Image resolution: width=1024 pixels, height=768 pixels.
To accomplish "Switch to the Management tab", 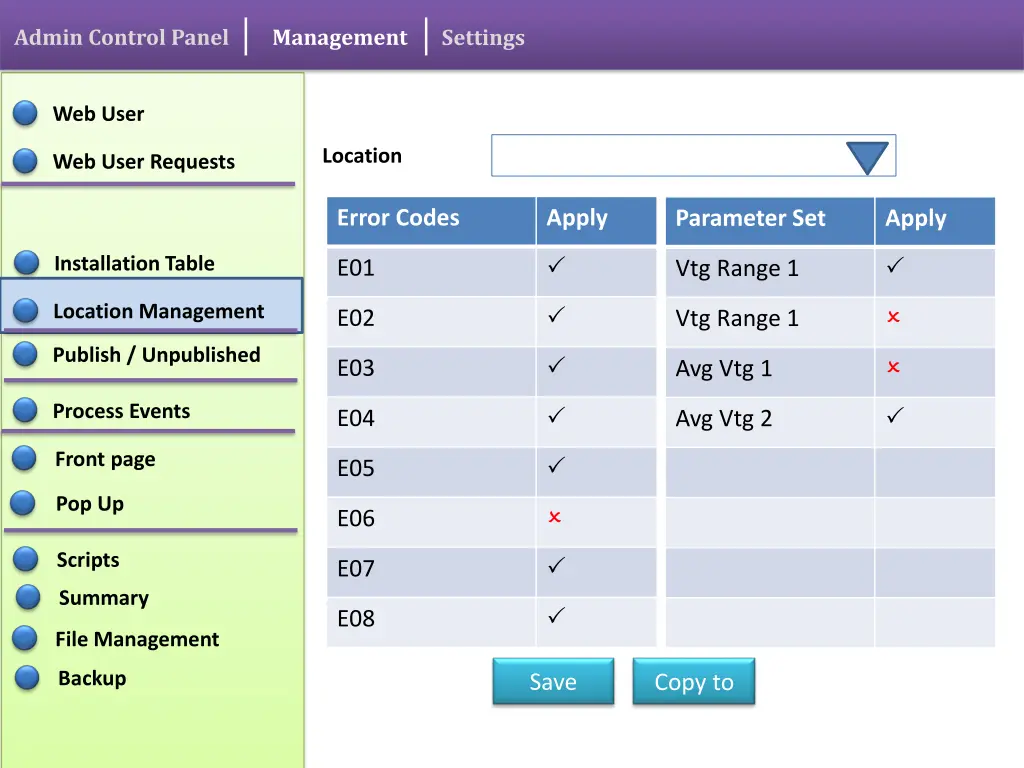I will coord(339,38).
